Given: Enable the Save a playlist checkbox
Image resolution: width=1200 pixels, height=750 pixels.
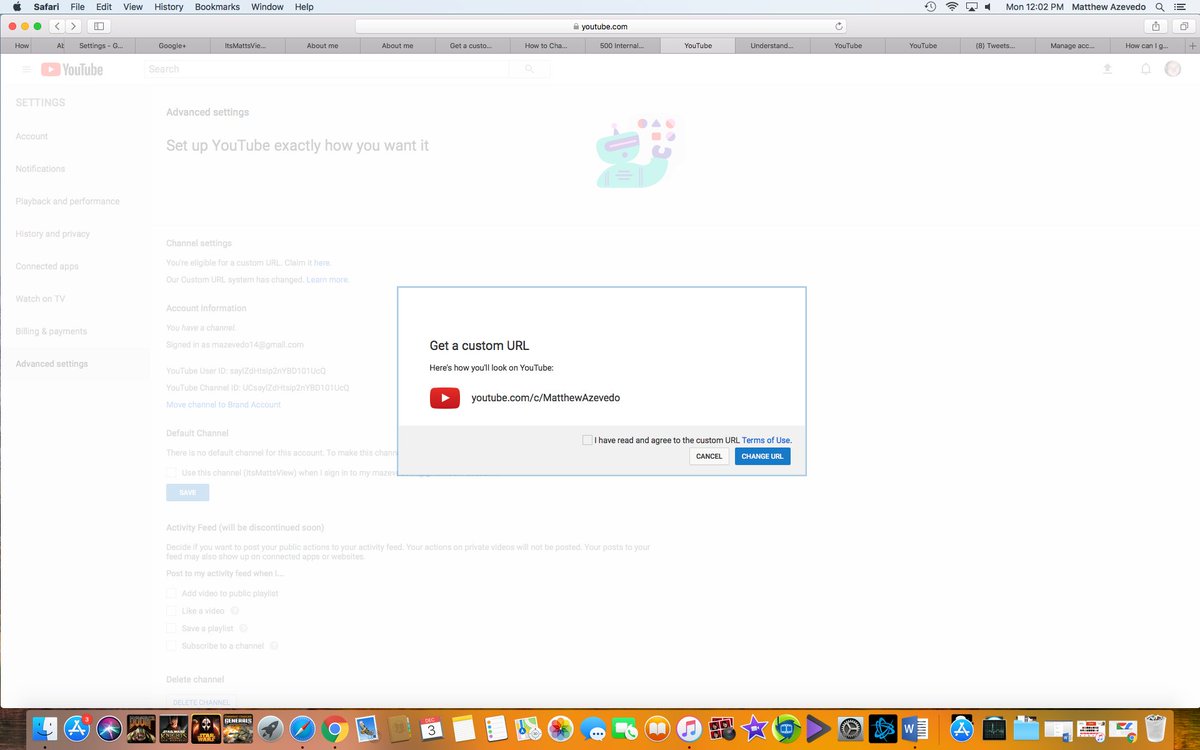Looking at the screenshot, I should pyautogui.click(x=171, y=628).
